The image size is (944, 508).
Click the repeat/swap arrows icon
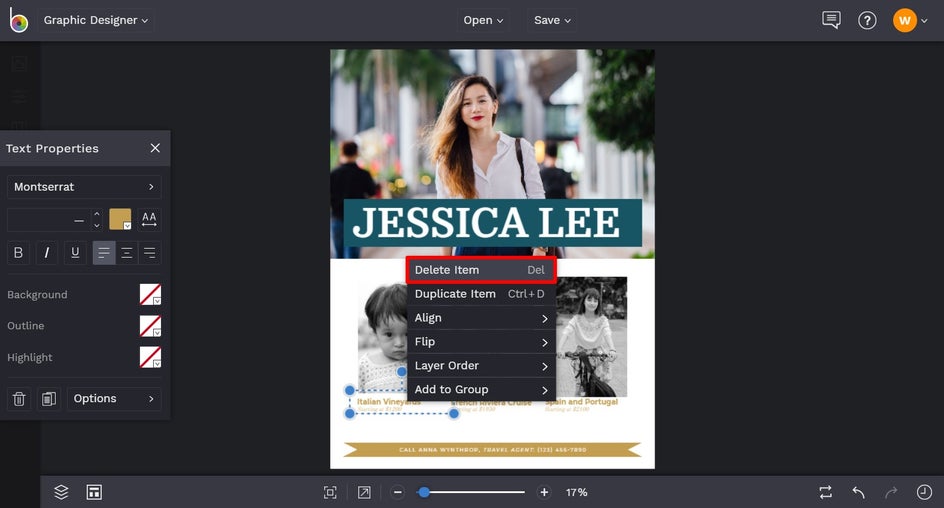point(825,492)
